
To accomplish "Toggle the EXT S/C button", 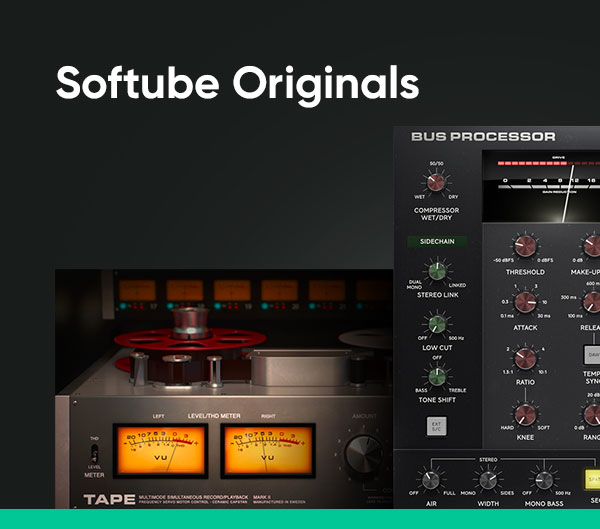I will click(437, 426).
